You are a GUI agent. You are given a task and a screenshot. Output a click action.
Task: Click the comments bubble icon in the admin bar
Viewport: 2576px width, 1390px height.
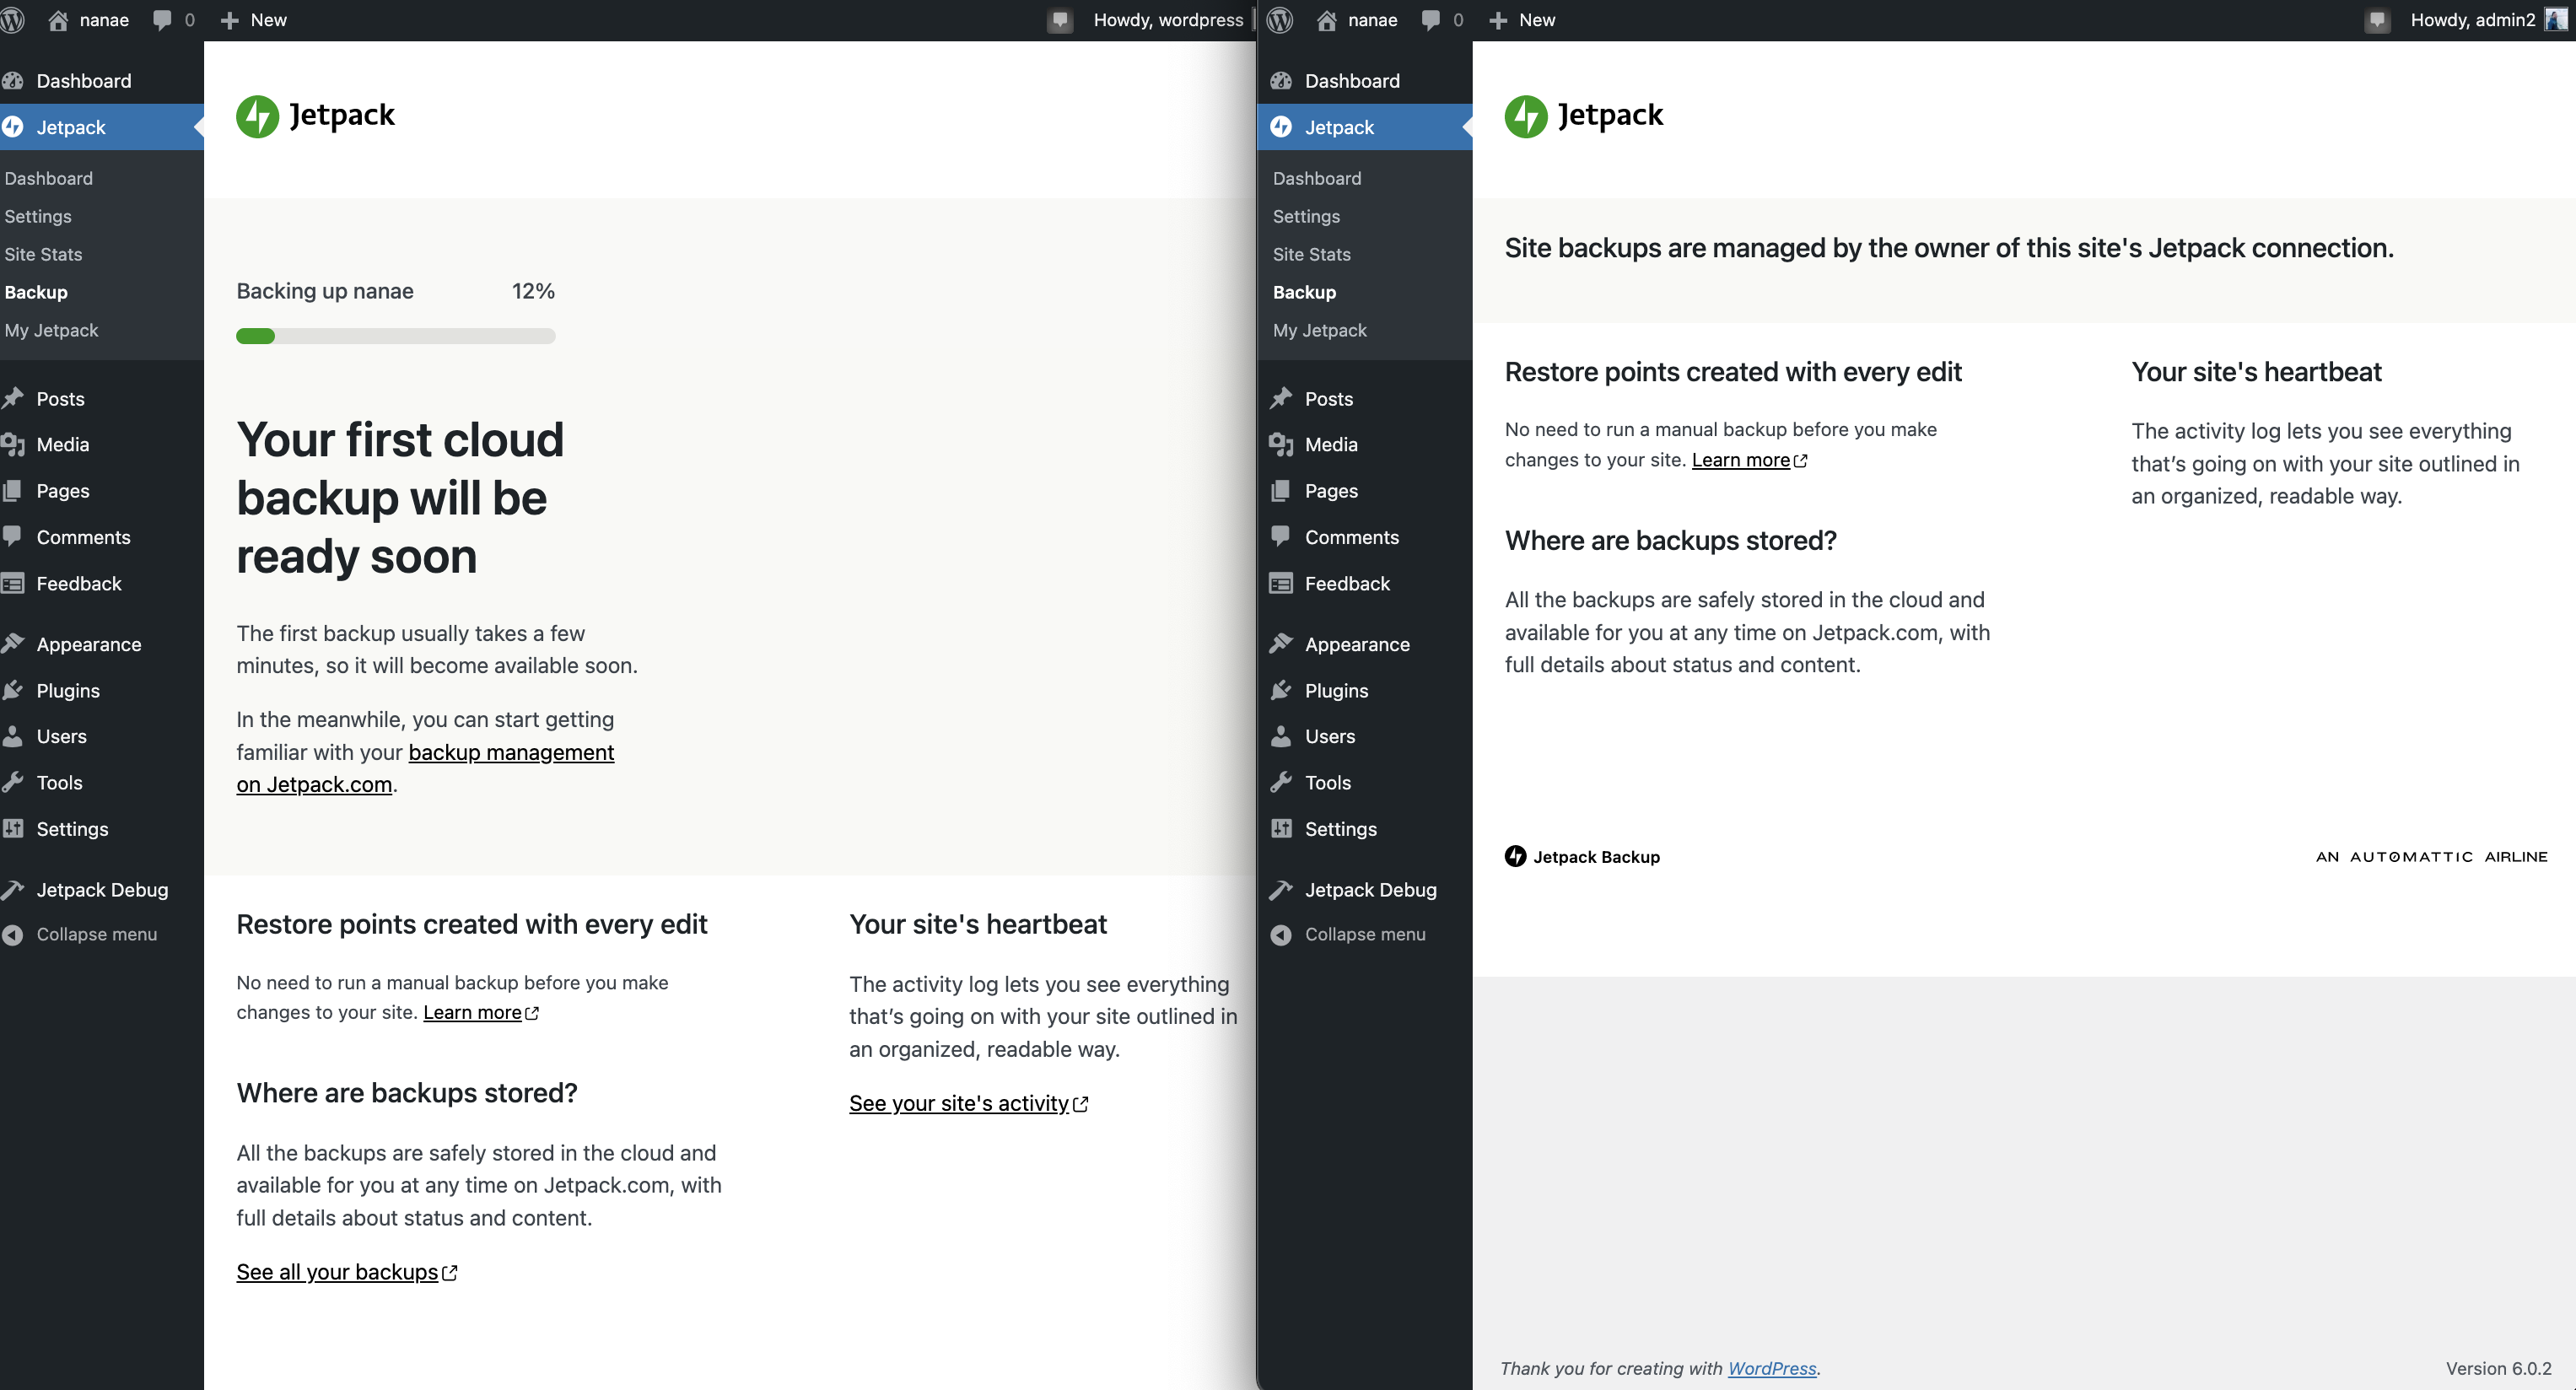coord(162,20)
